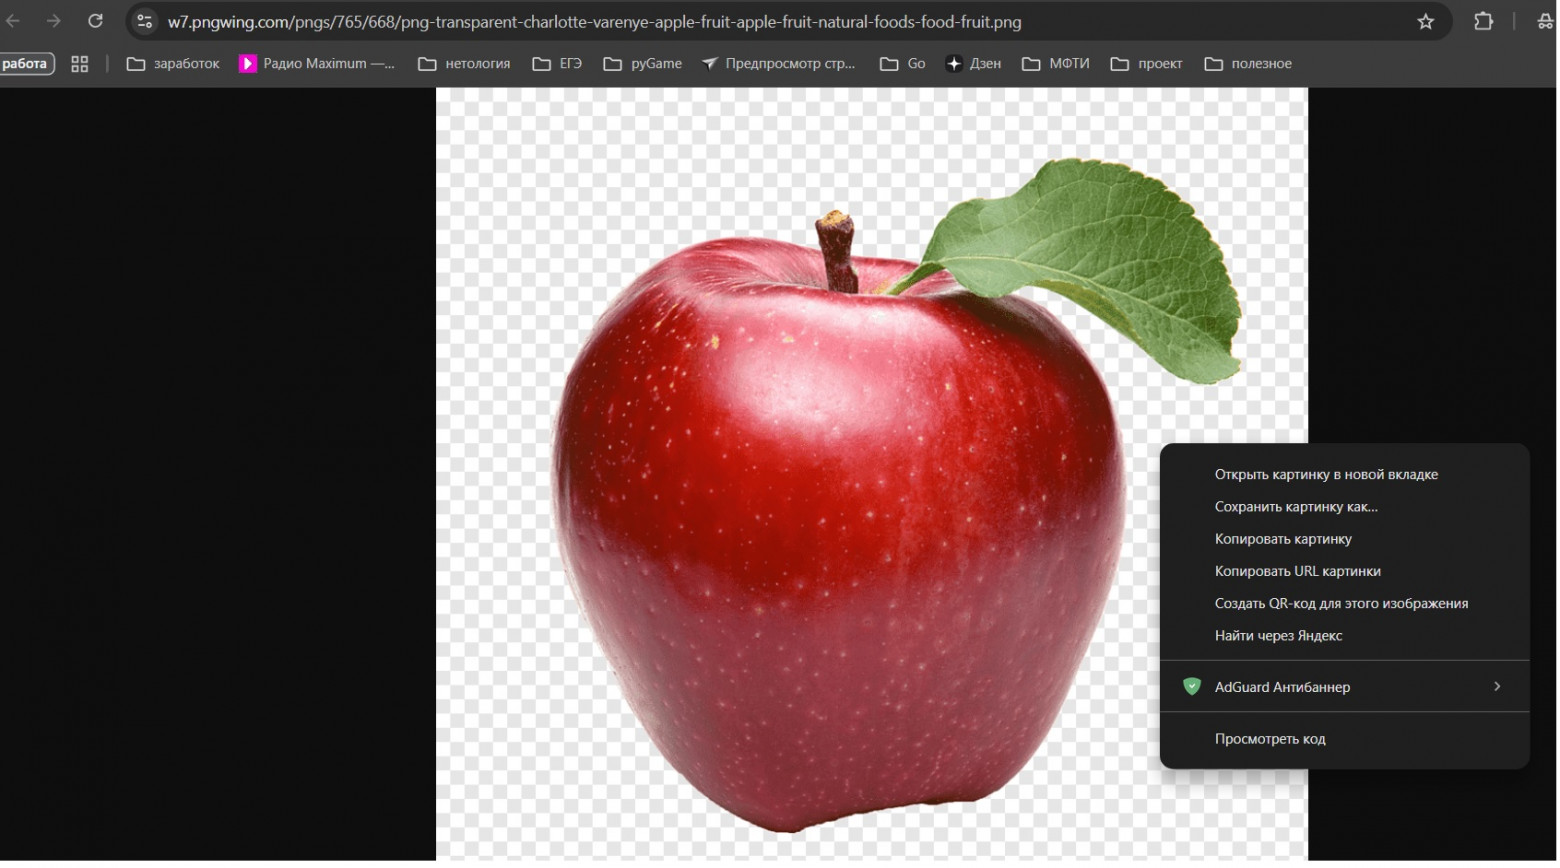Choose Копировать картинку
Viewport: 1560px width, 868px height.
pos(1345,539)
